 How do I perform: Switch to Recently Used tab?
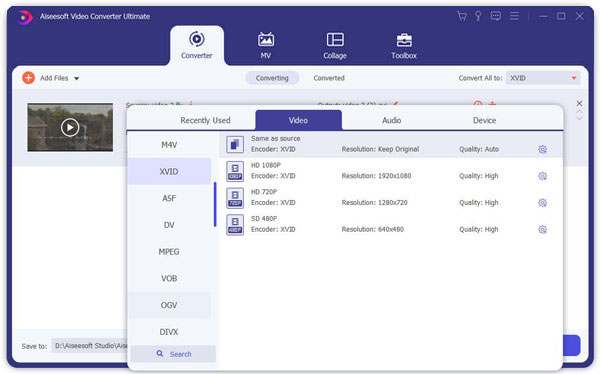pyautogui.click(x=205, y=120)
